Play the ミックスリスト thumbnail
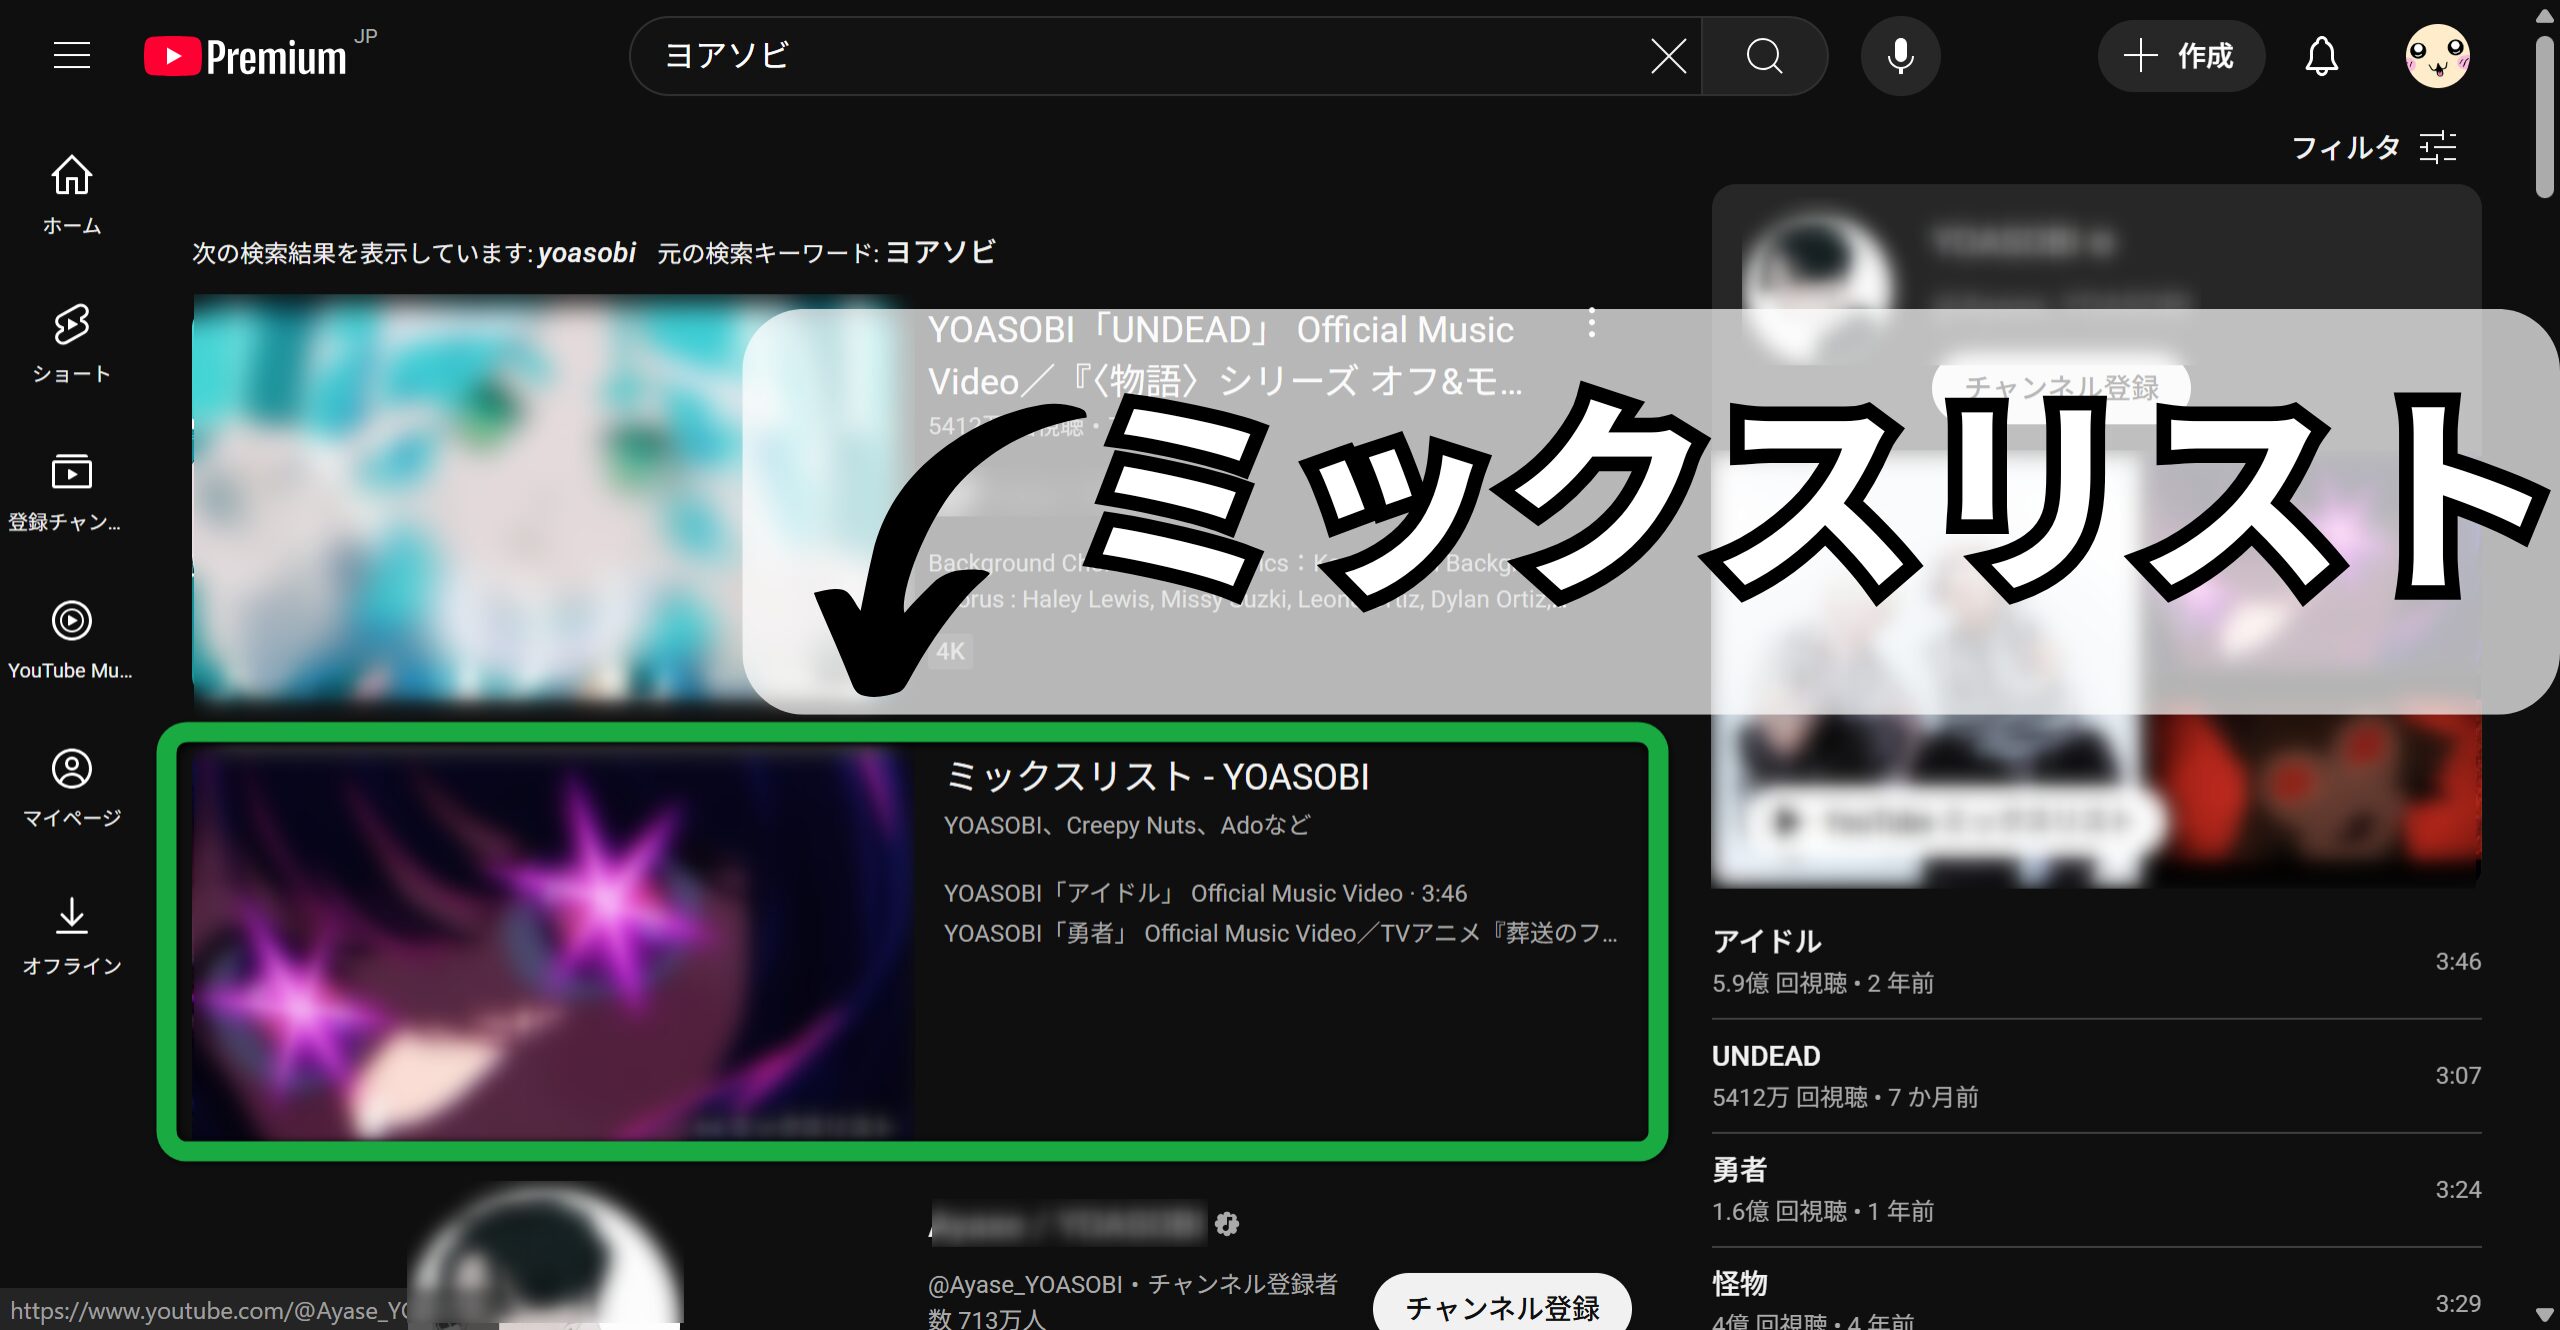 tap(553, 942)
